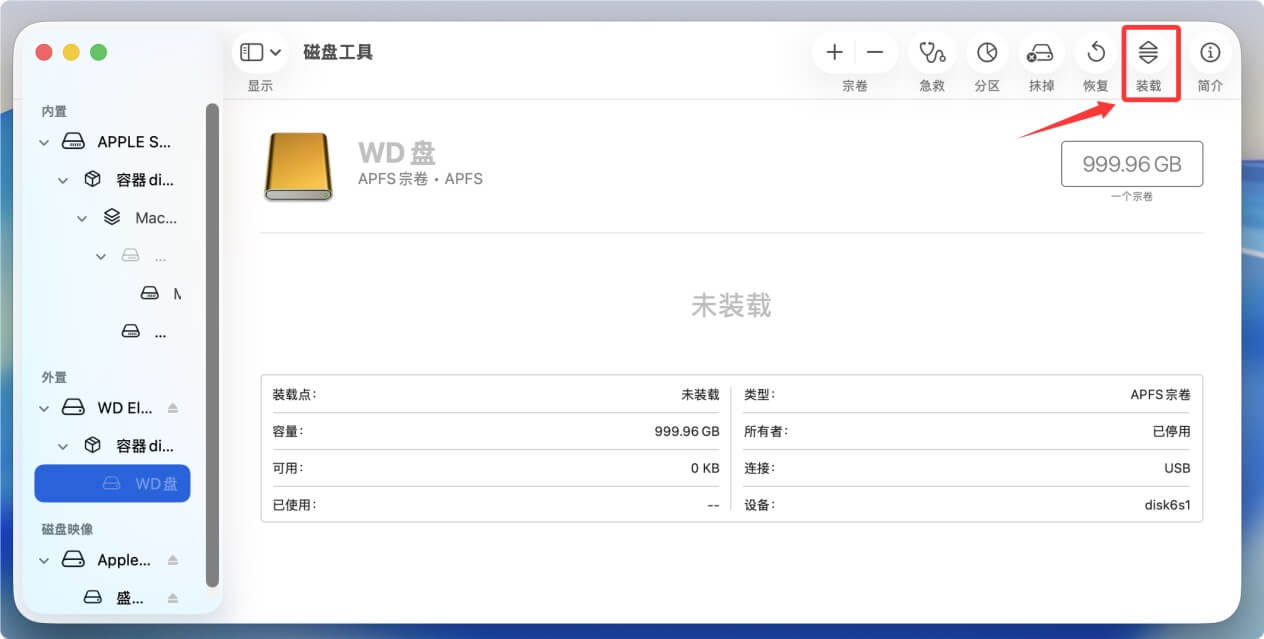Screen dimensions: 1264x639
Task: Add a volume with the + button
Action: (x=834, y=52)
